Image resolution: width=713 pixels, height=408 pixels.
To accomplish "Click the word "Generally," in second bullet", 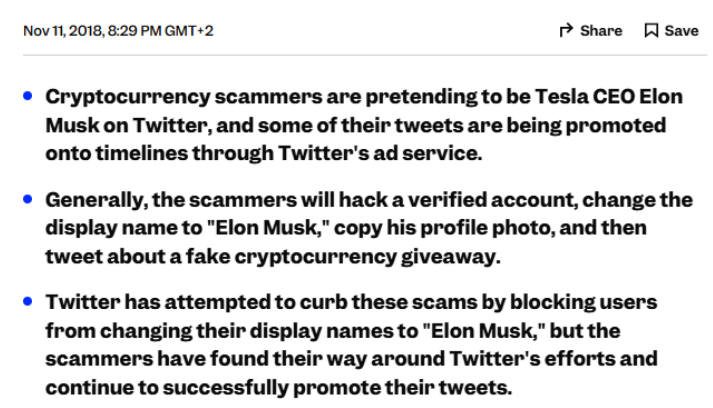I will click(96, 200).
